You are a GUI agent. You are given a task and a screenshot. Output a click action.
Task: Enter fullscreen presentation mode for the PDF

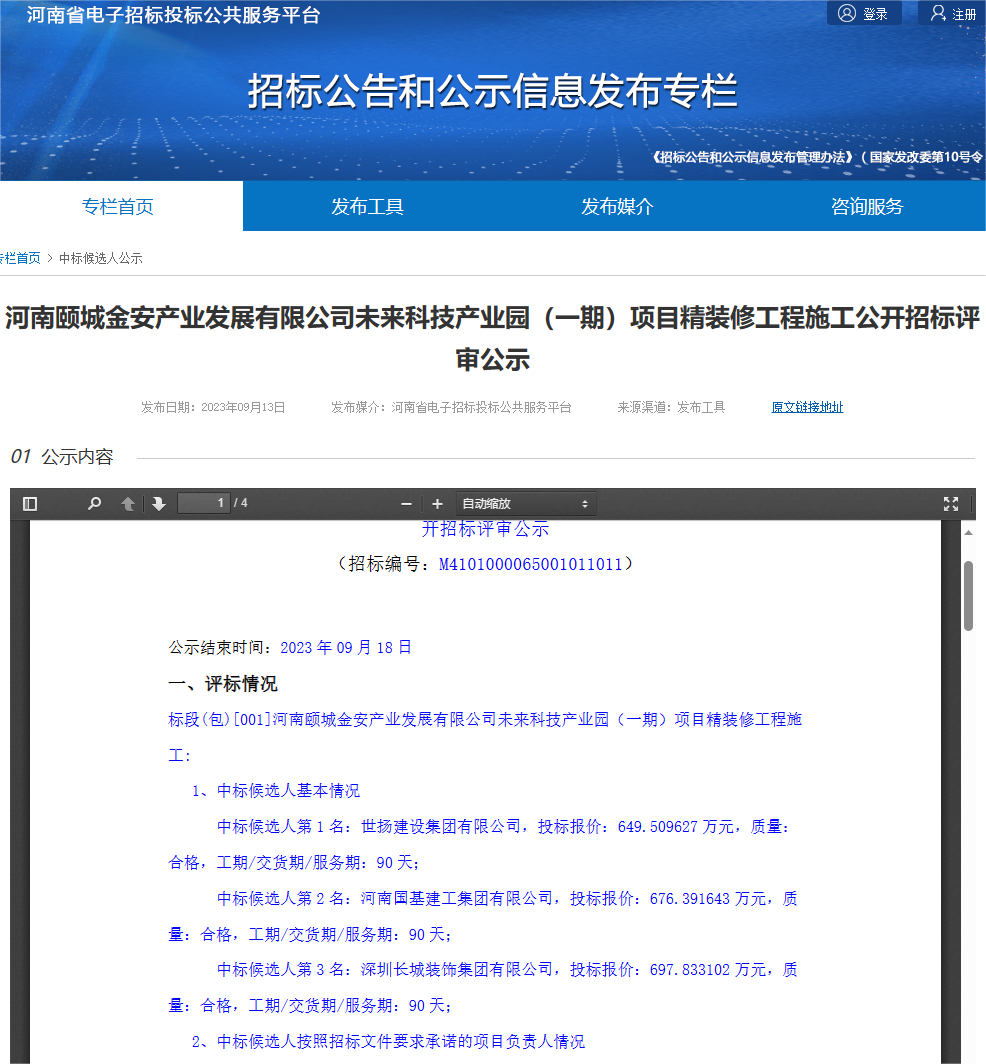click(x=950, y=503)
